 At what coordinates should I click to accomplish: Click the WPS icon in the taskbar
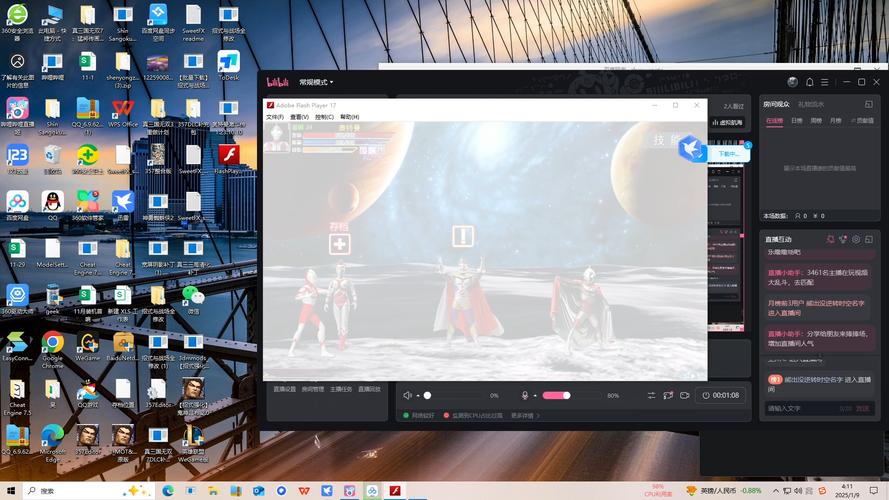(304, 490)
